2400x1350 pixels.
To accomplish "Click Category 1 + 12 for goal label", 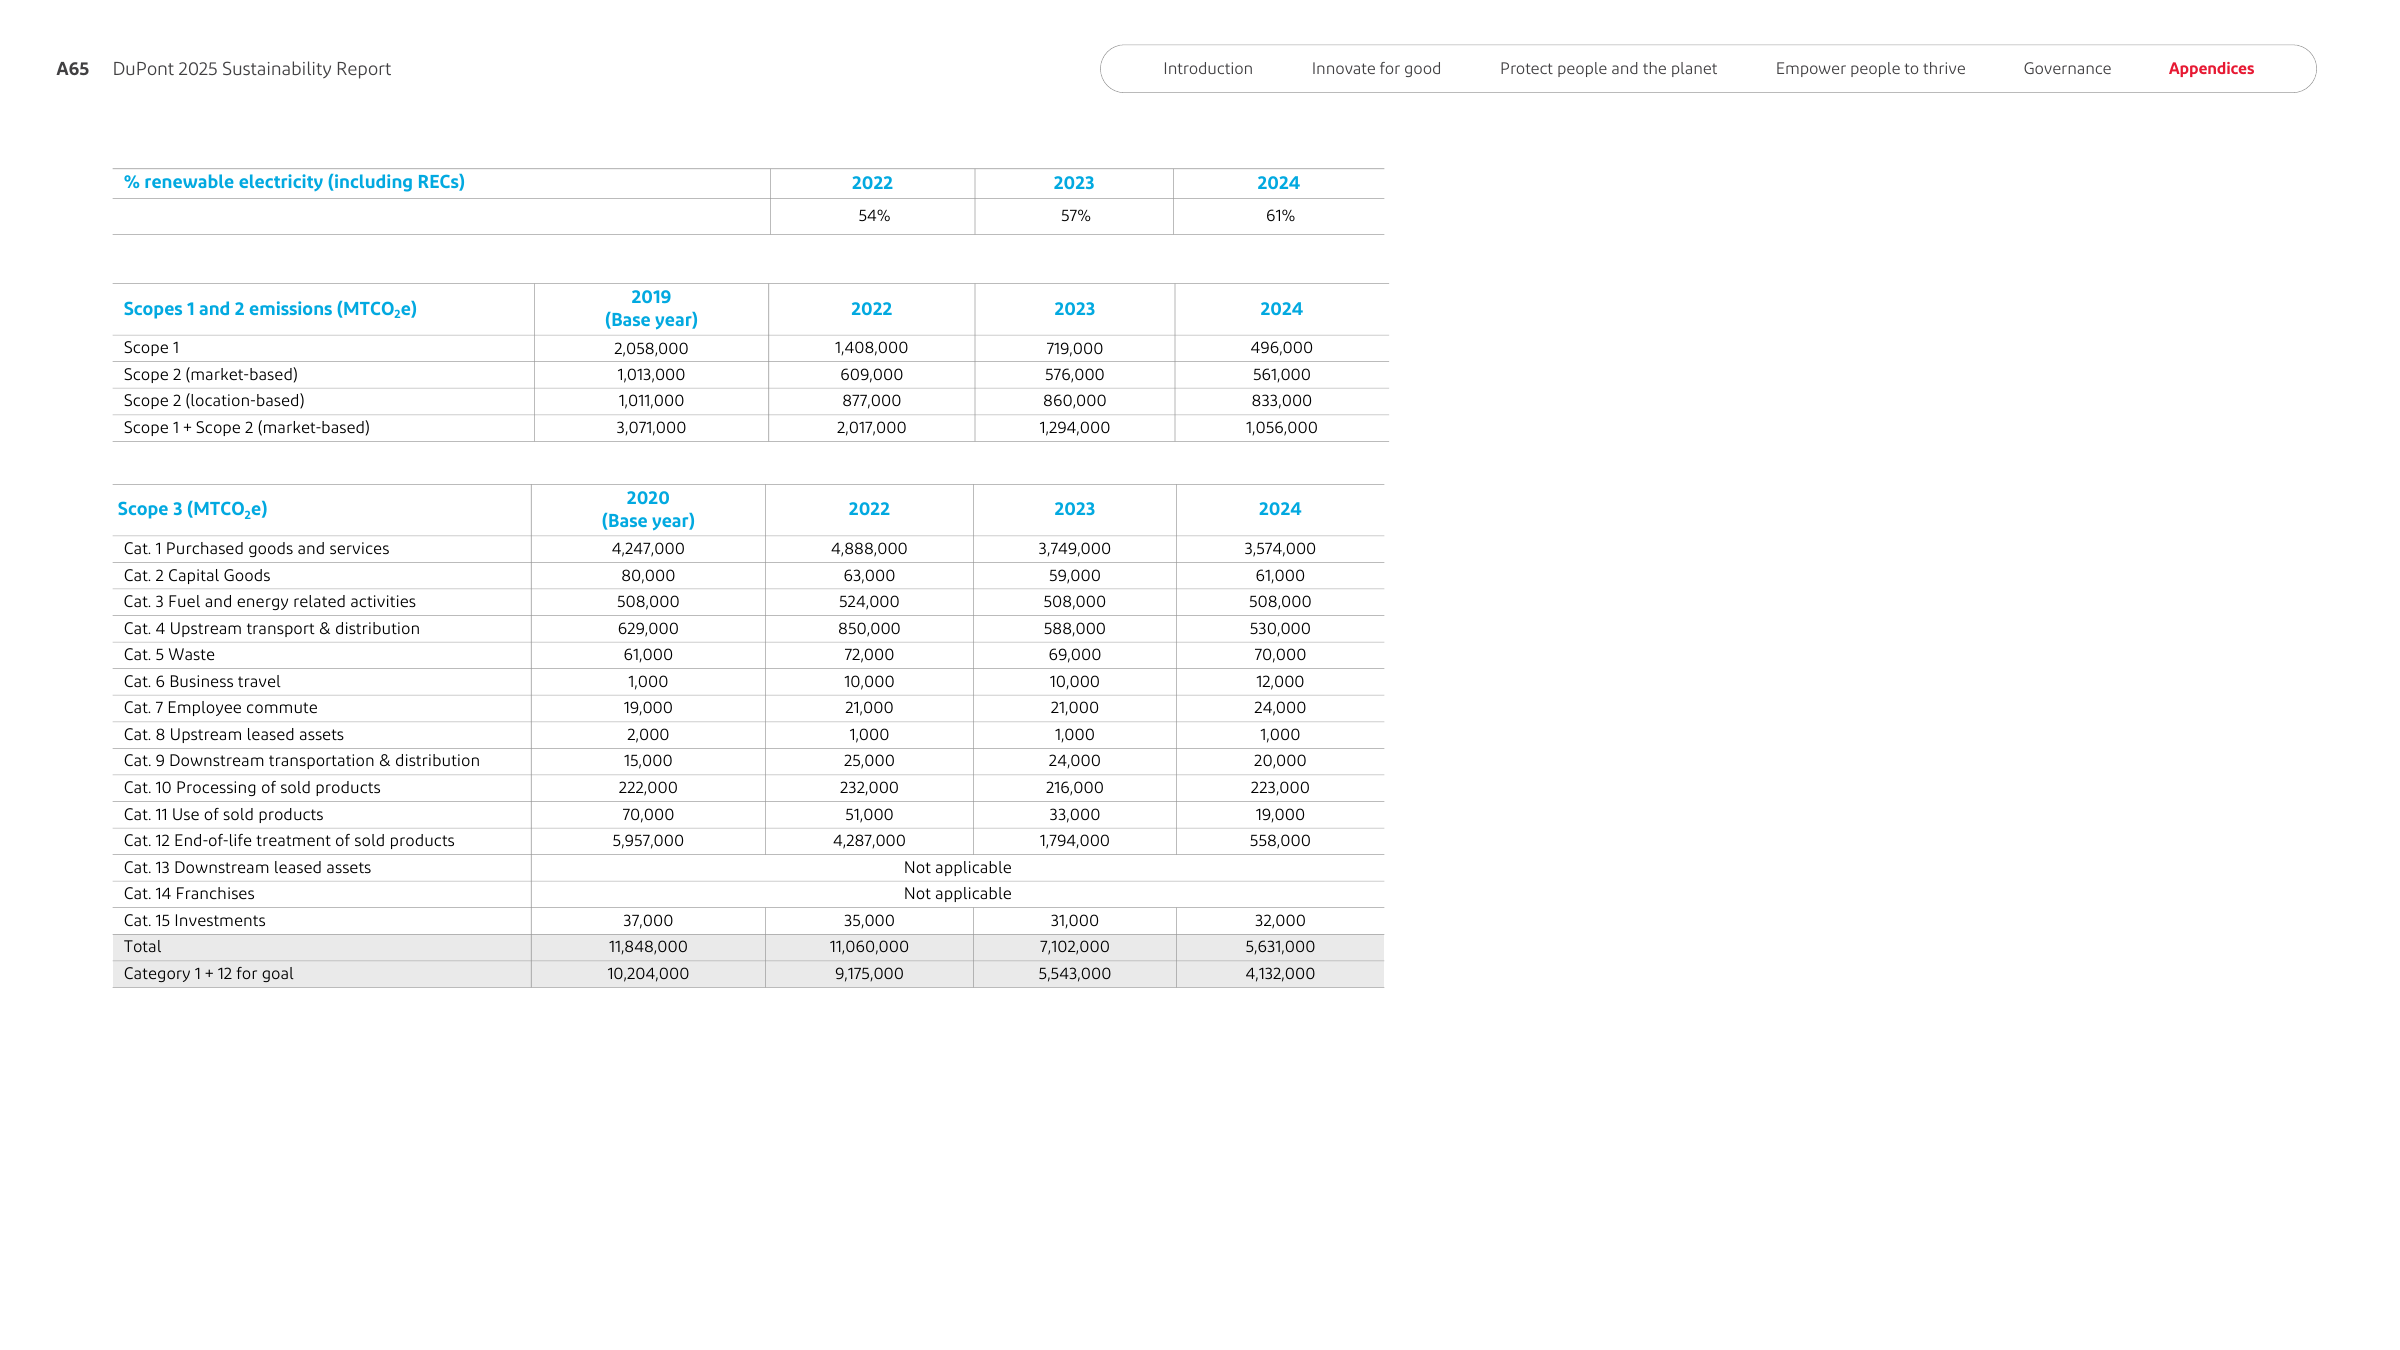I will tap(209, 974).
